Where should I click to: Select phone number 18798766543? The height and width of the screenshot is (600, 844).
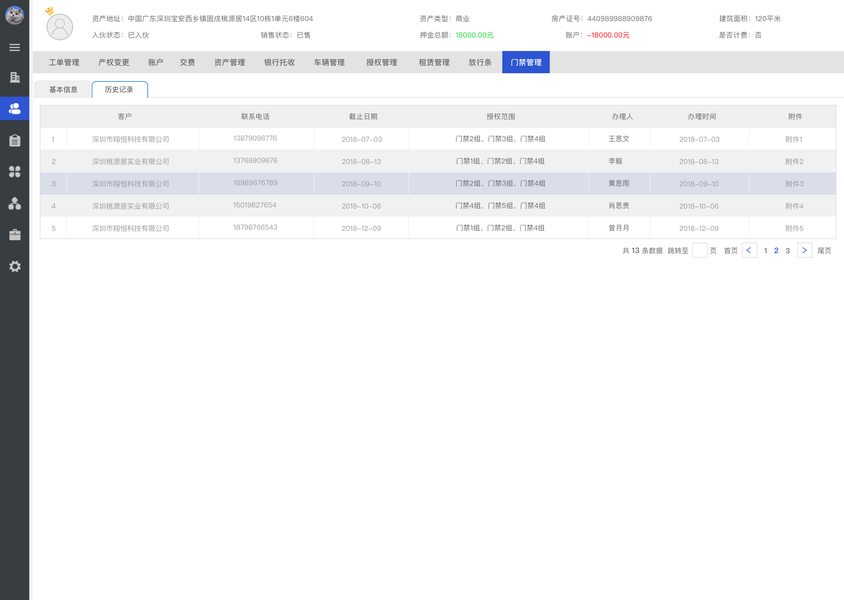point(255,228)
